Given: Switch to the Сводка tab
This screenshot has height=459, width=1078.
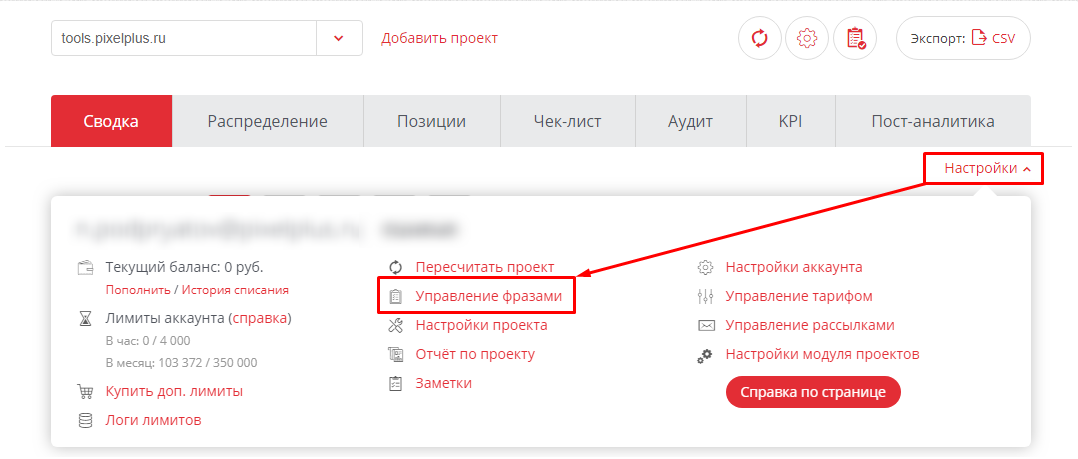Looking at the screenshot, I should point(111,122).
